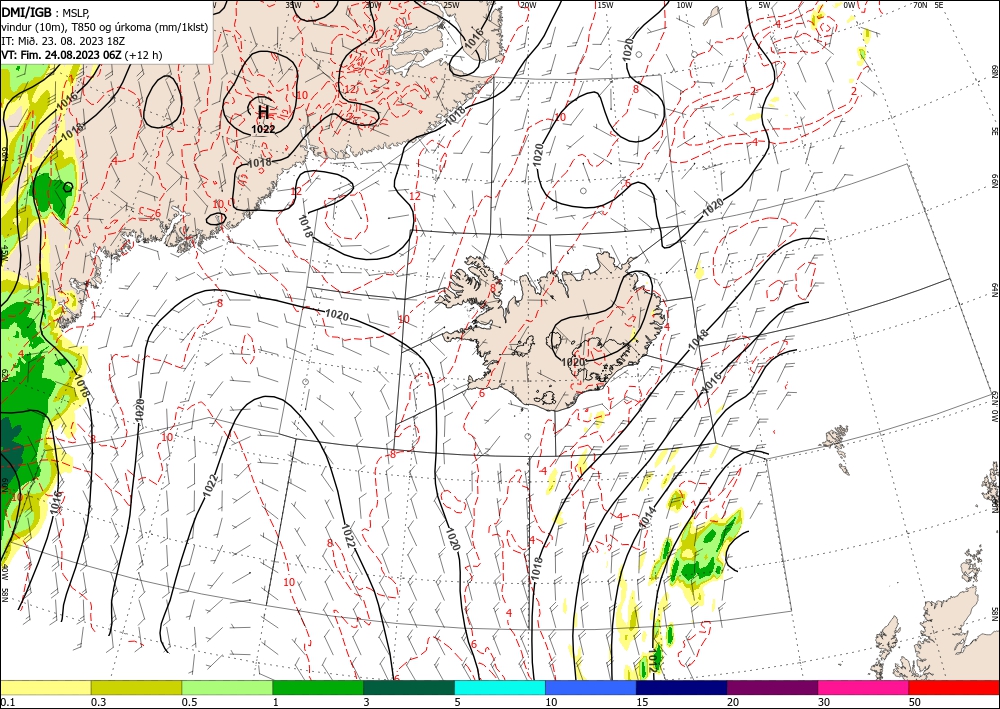Image resolution: width=1000 pixels, height=709 pixels.
Task: Click the yellow 0.1–0.3 legend swatch
Action: click(45, 688)
